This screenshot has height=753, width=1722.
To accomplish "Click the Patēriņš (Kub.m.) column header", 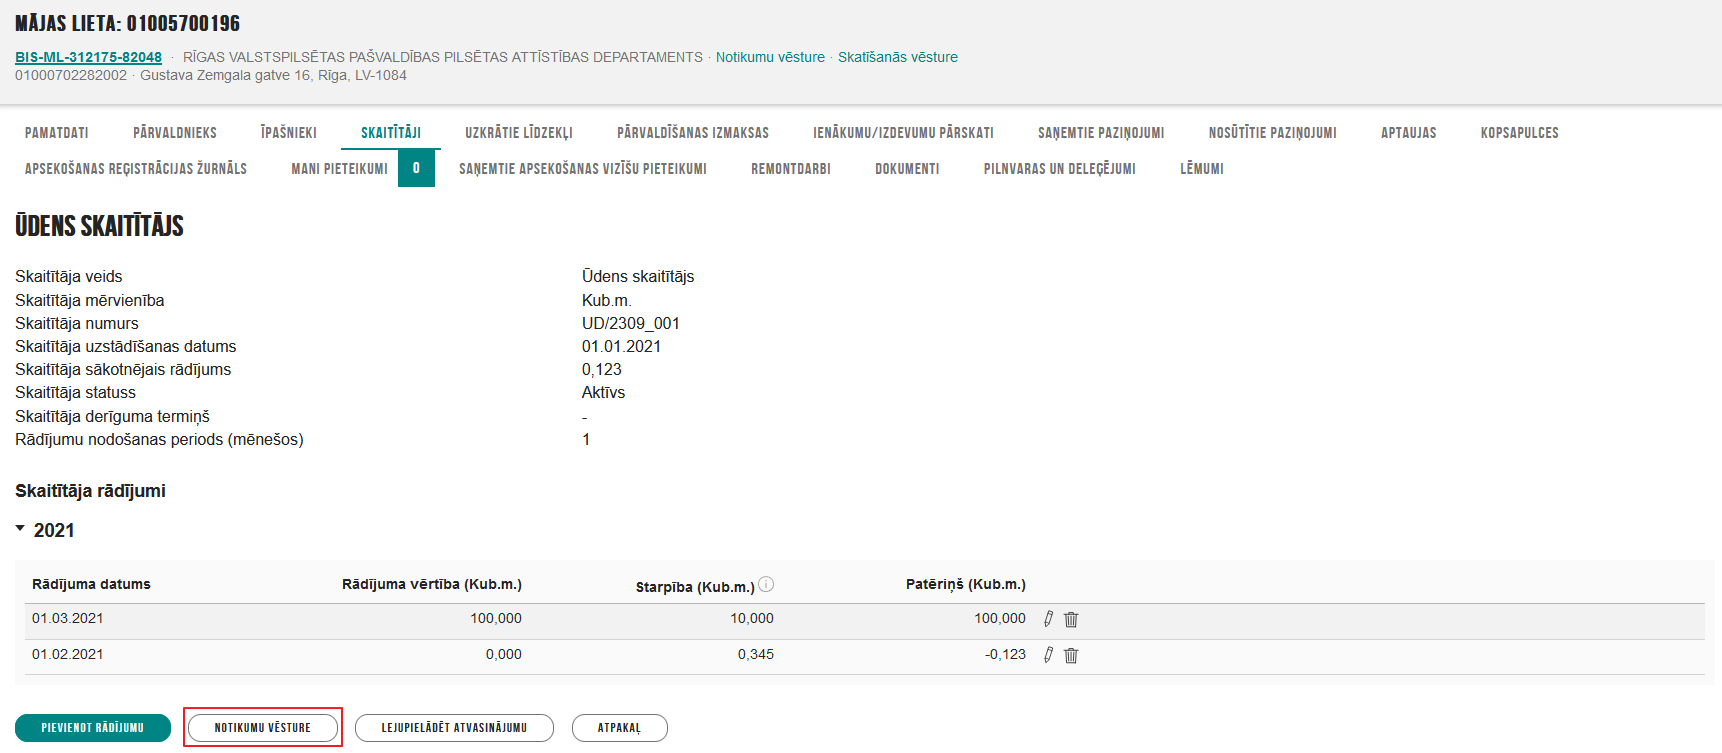I will (x=966, y=584).
